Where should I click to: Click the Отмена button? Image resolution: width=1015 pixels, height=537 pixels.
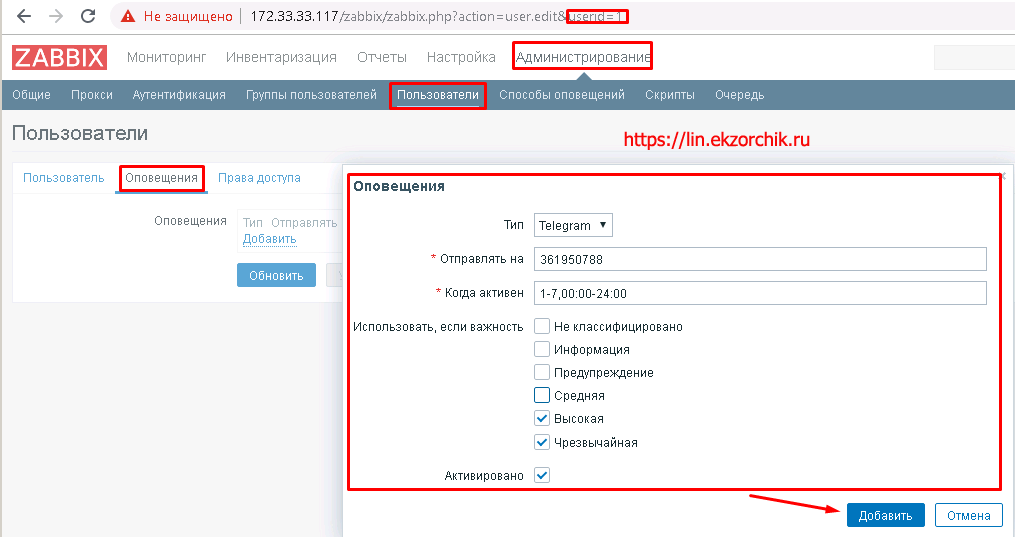[x=968, y=515]
